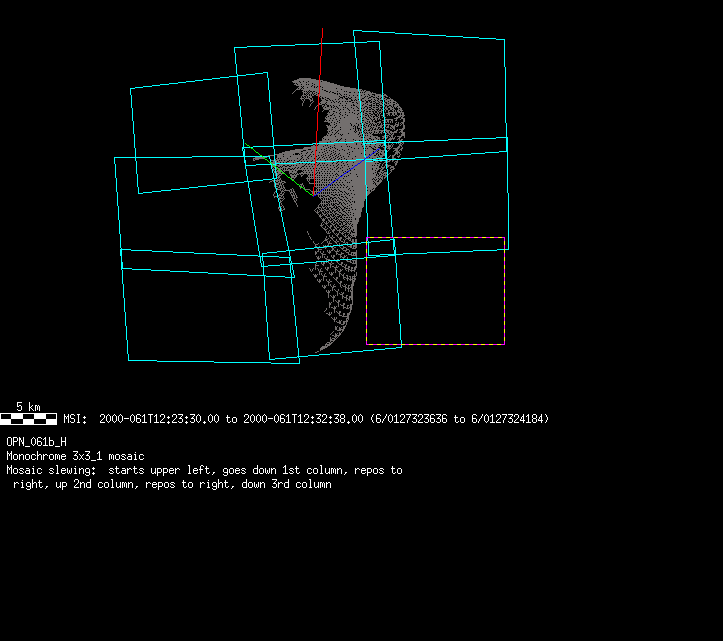
Task: Select end time 2000-061T12:32:38.00
Action: click(x=303, y=419)
